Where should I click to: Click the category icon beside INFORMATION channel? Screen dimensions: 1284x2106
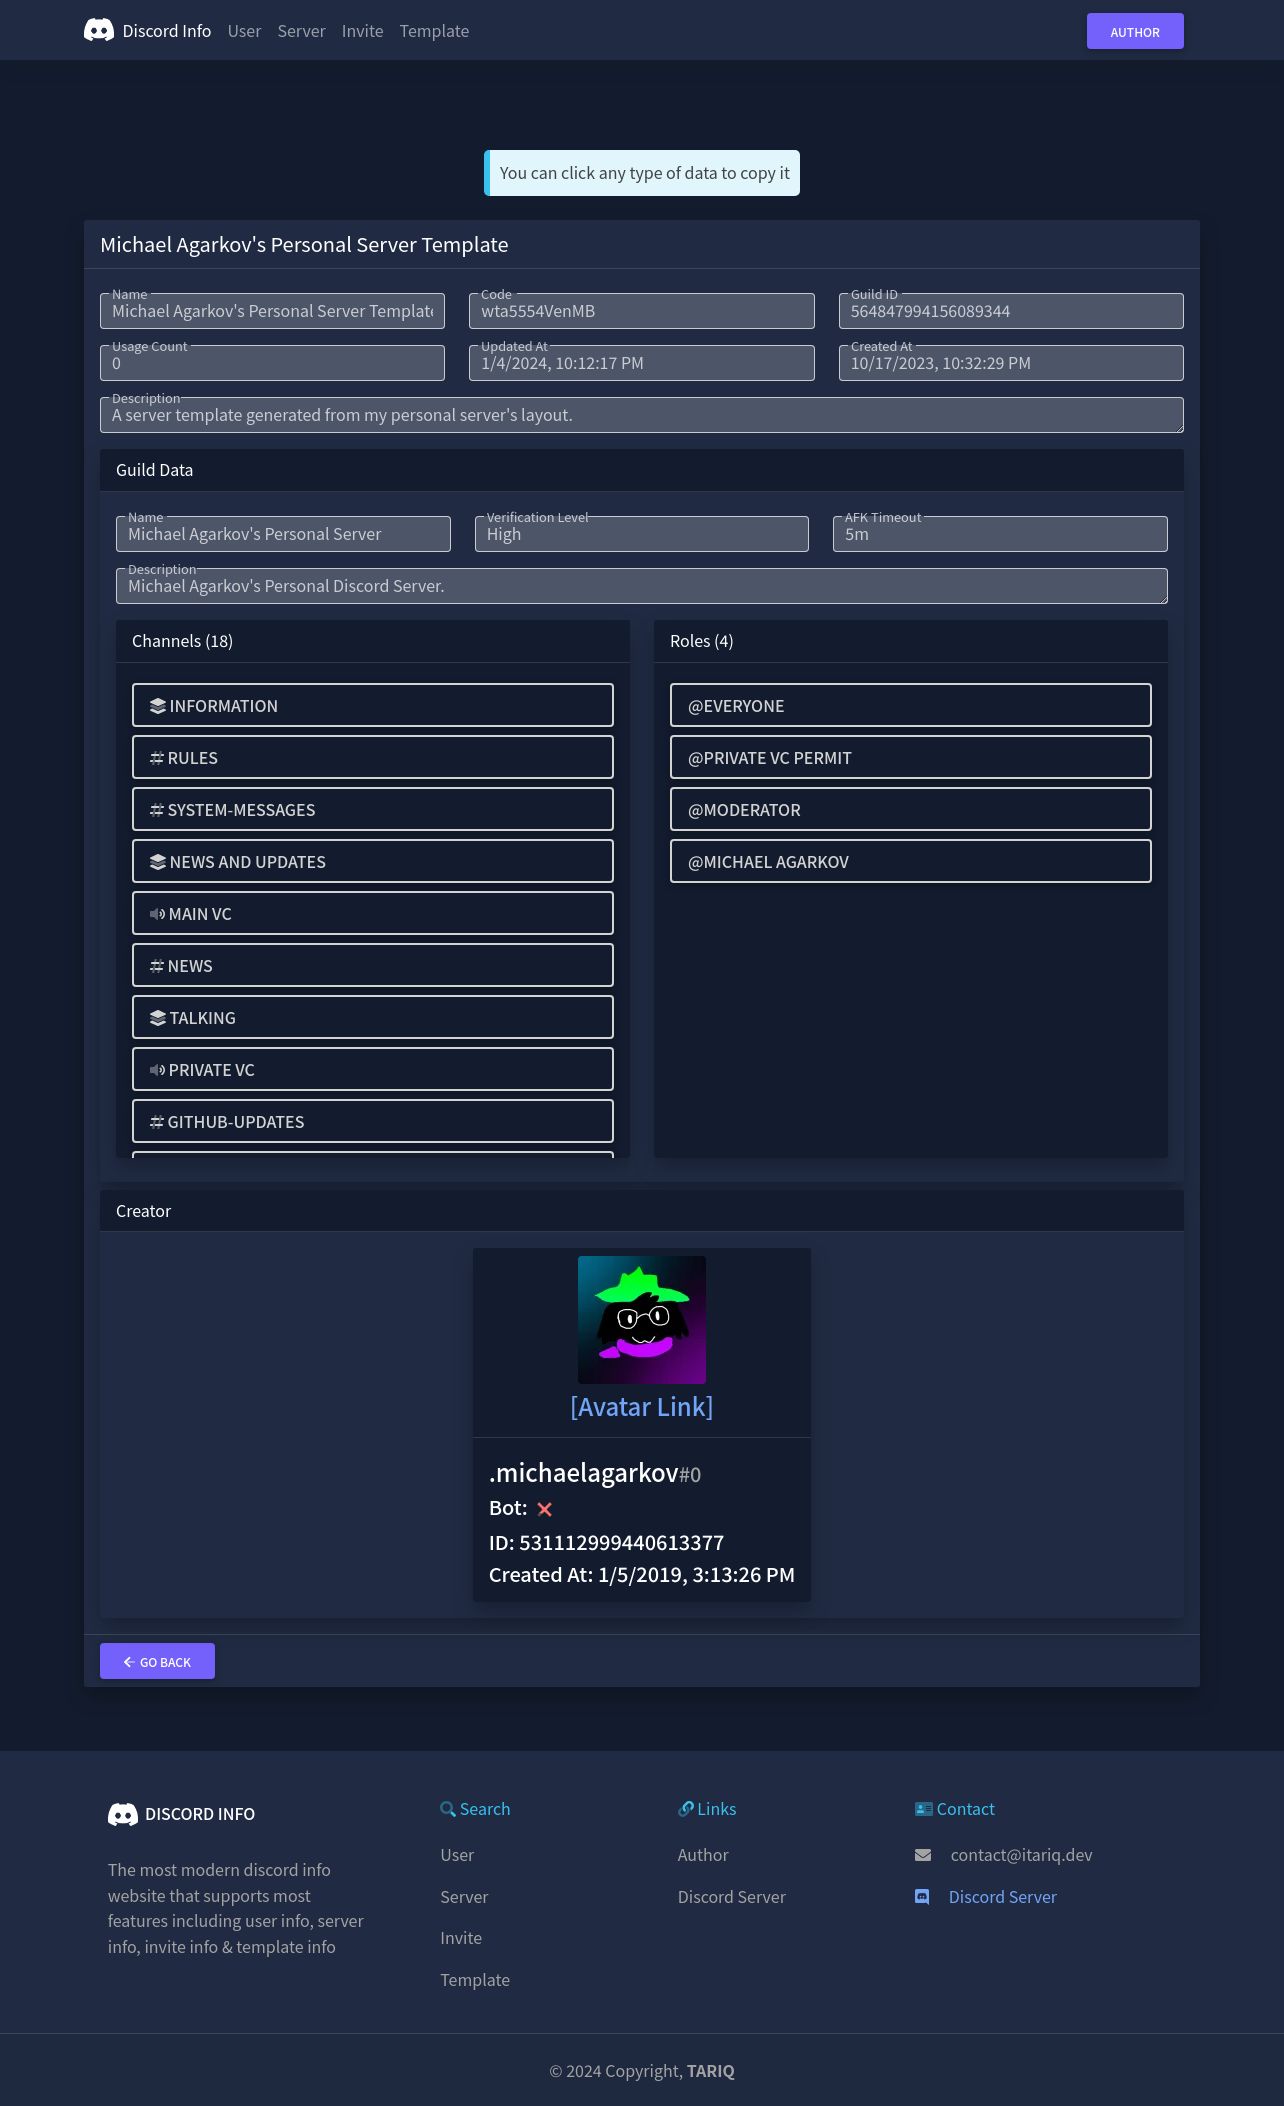[x=158, y=706]
